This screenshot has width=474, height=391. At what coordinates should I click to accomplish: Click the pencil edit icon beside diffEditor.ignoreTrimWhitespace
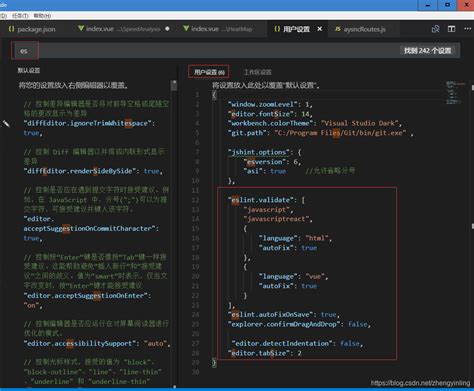[x=6, y=124]
